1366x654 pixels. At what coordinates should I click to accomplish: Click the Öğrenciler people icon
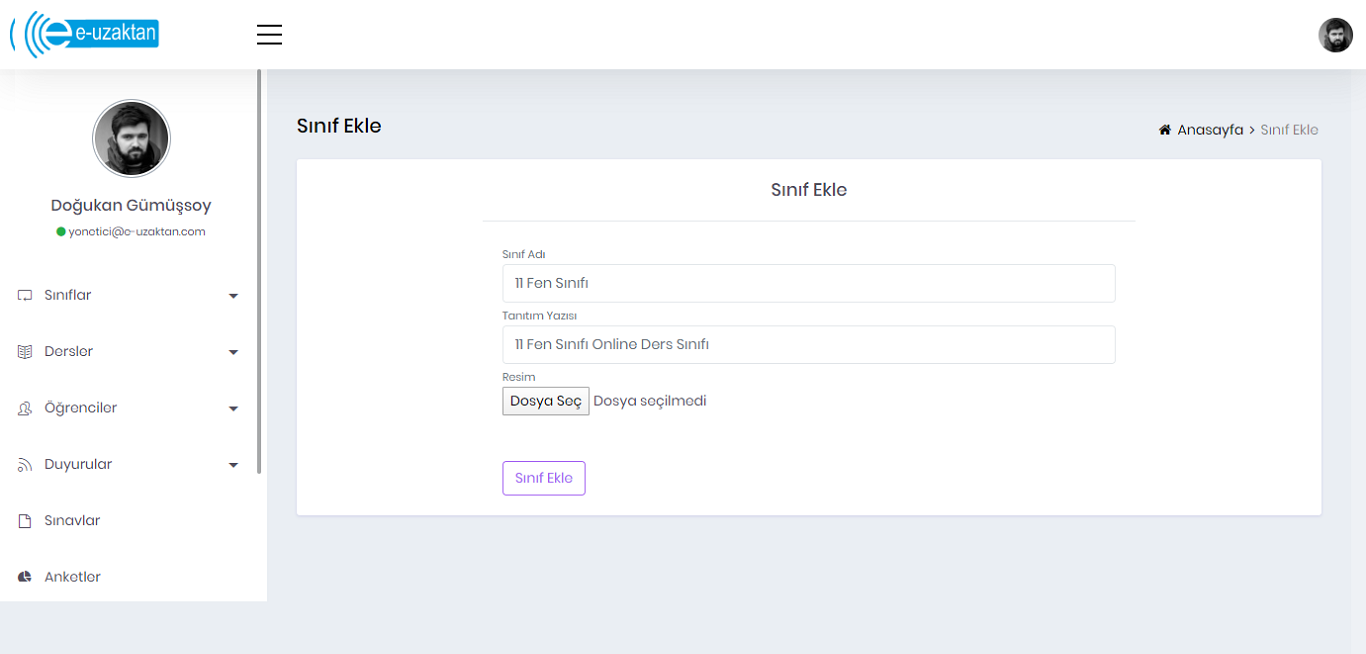pyautogui.click(x=25, y=409)
